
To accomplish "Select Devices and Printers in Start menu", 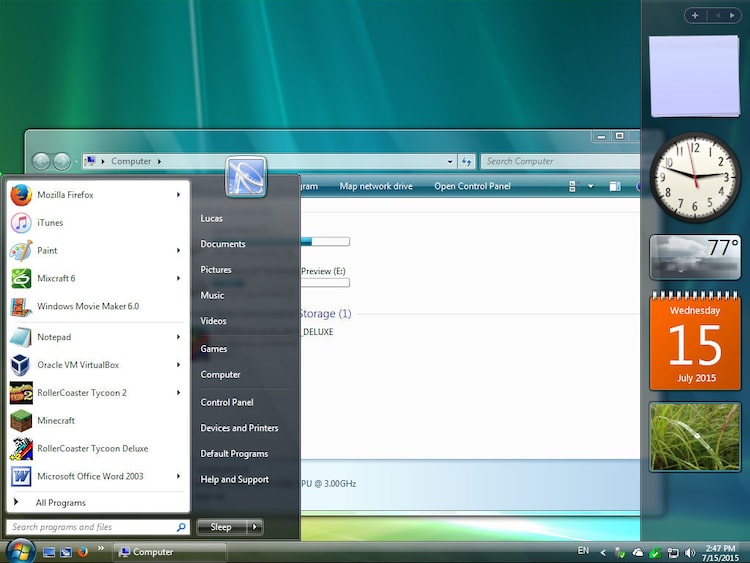I will 239,428.
